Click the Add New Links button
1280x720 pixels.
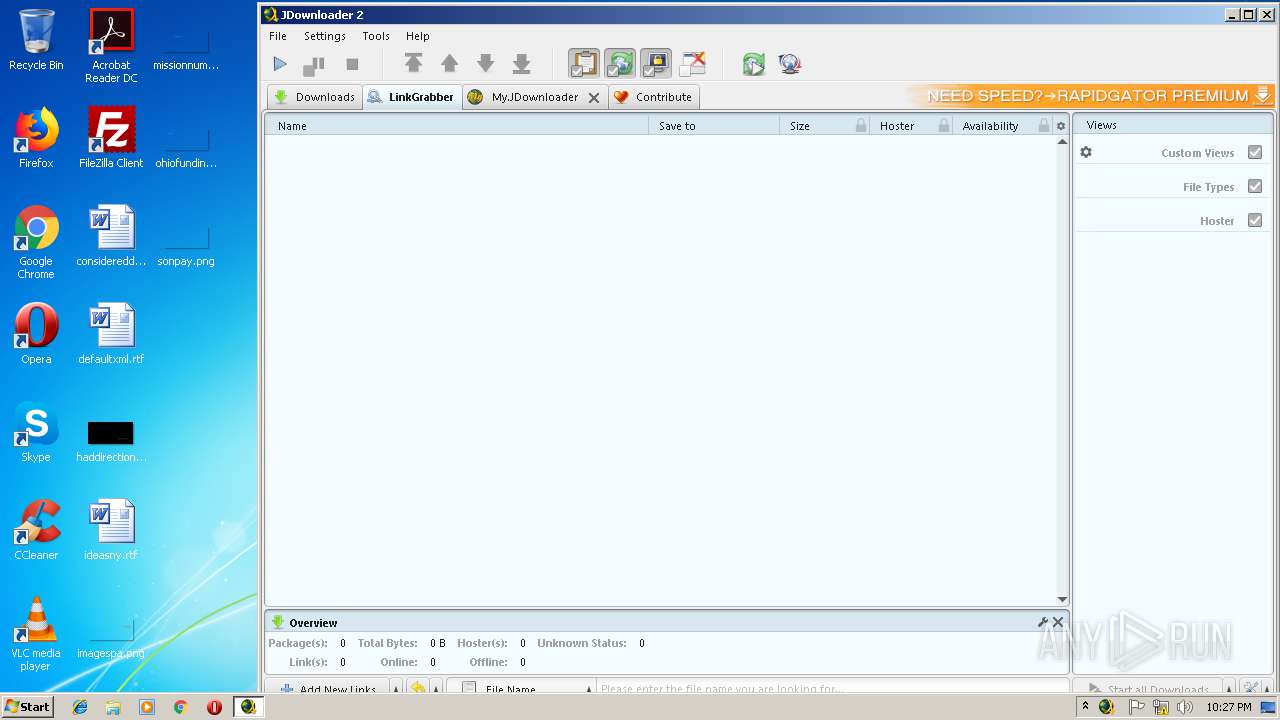[x=327, y=689]
